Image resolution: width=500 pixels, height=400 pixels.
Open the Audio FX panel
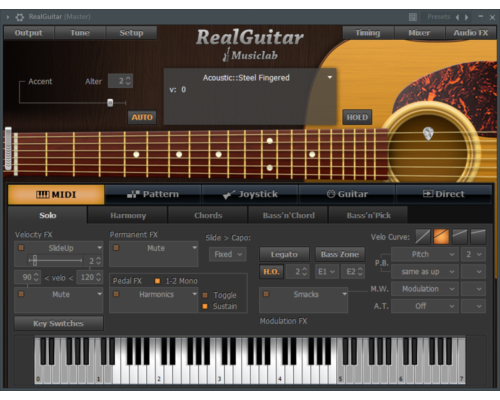coord(471,33)
